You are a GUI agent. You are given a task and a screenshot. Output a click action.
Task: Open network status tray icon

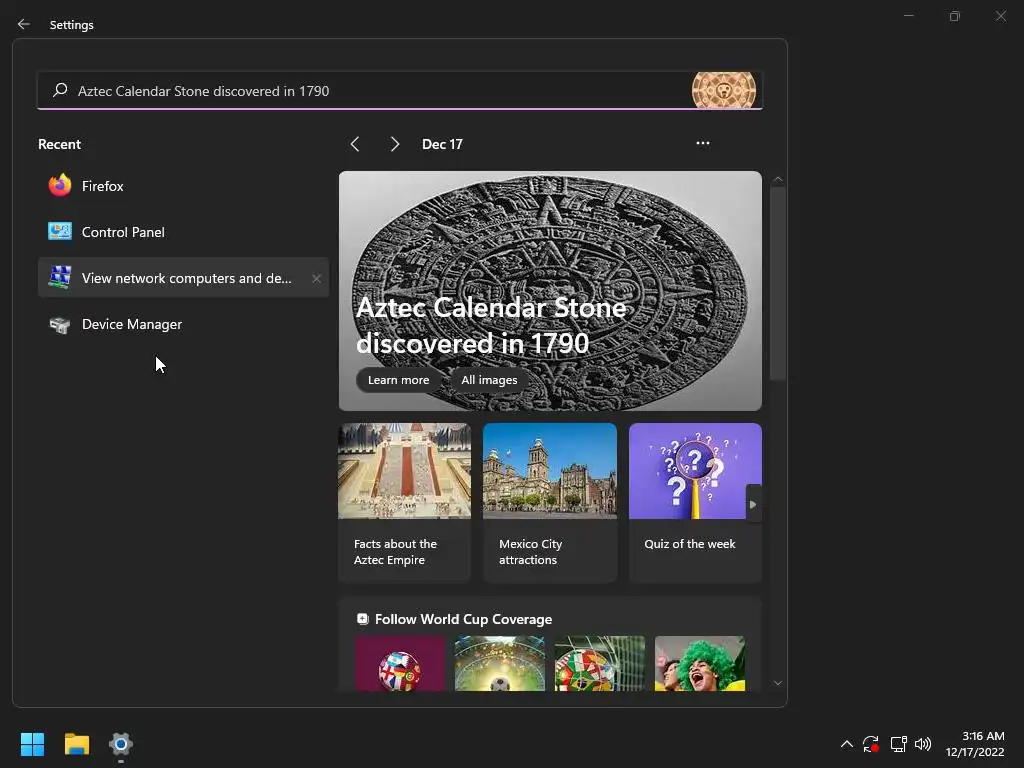(x=899, y=744)
